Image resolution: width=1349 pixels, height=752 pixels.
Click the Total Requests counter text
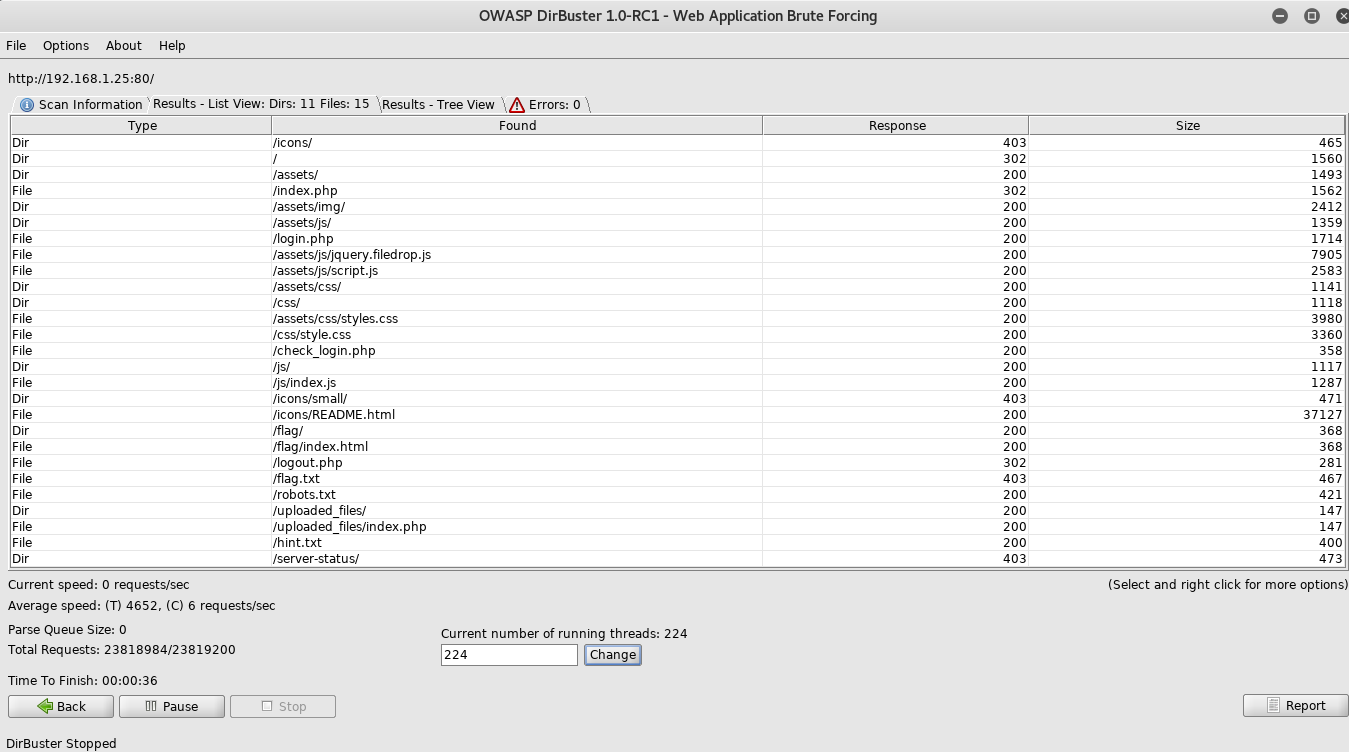point(122,650)
